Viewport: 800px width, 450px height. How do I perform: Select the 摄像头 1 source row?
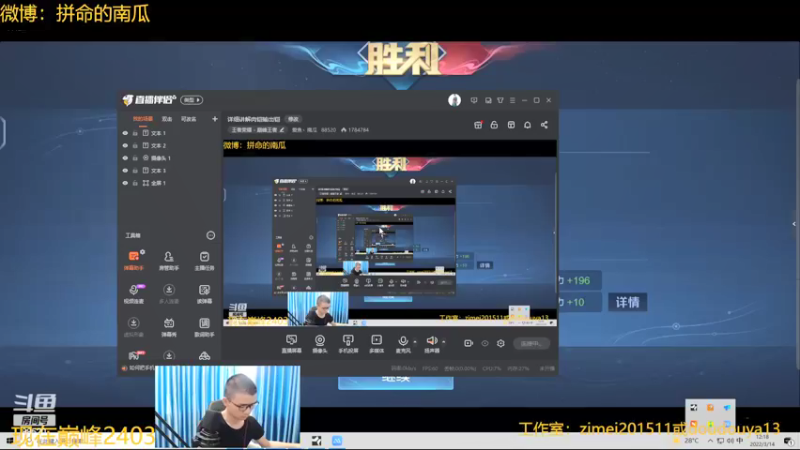[170, 158]
